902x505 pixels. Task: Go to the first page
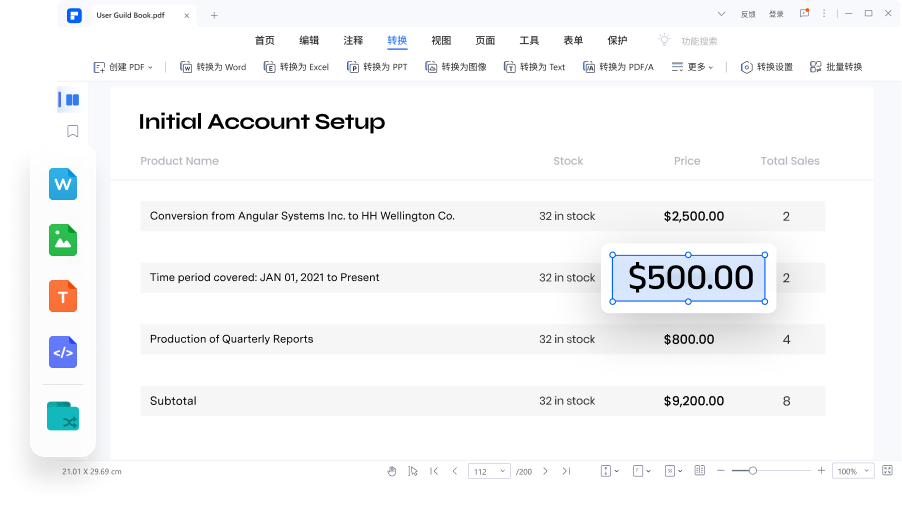pos(434,471)
